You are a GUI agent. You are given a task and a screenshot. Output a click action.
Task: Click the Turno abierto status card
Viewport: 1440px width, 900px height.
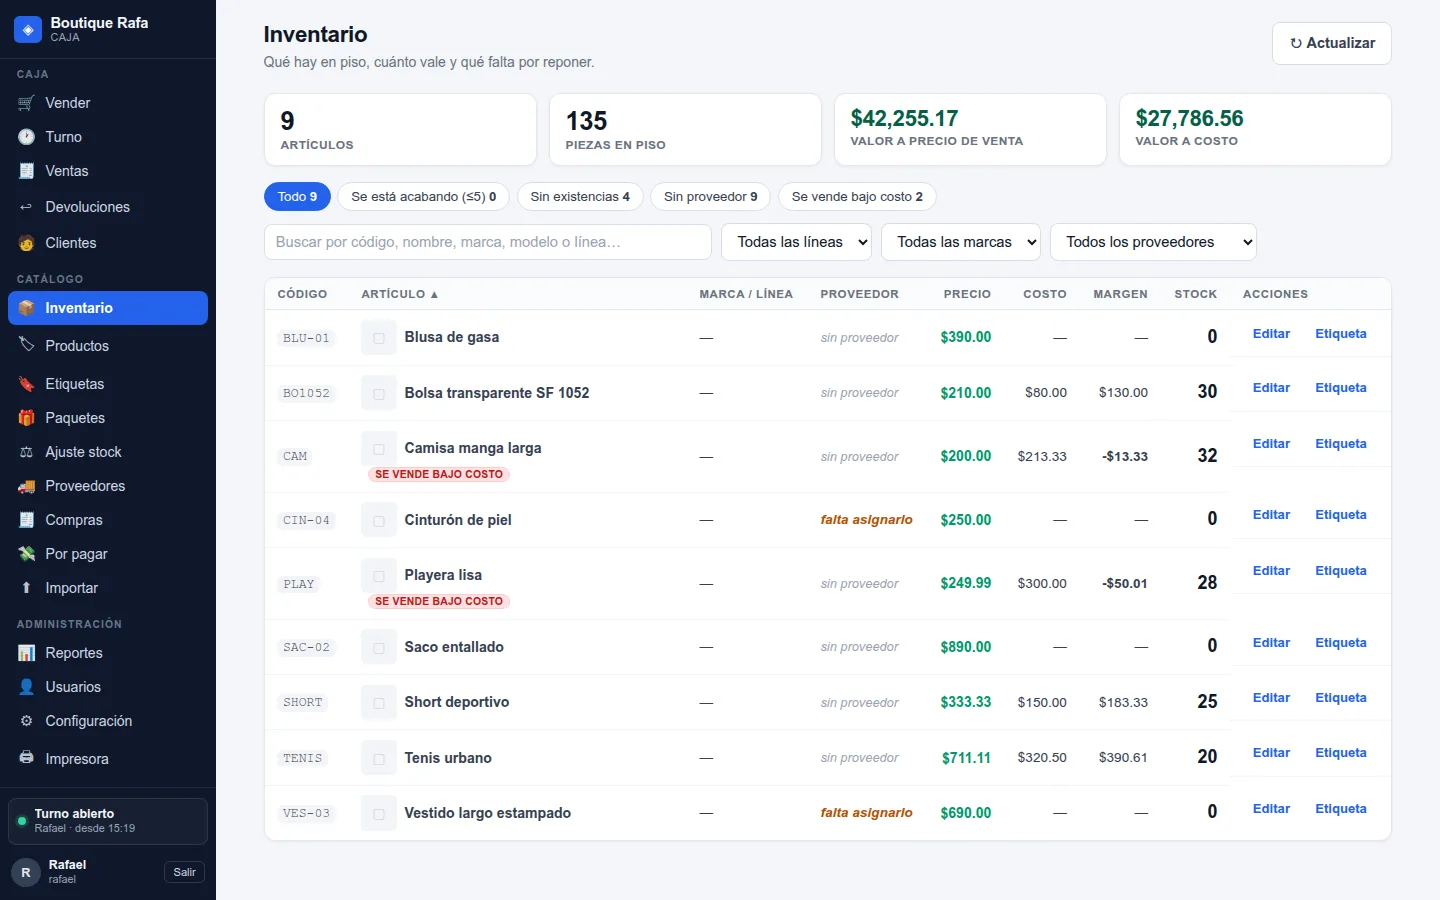point(108,821)
